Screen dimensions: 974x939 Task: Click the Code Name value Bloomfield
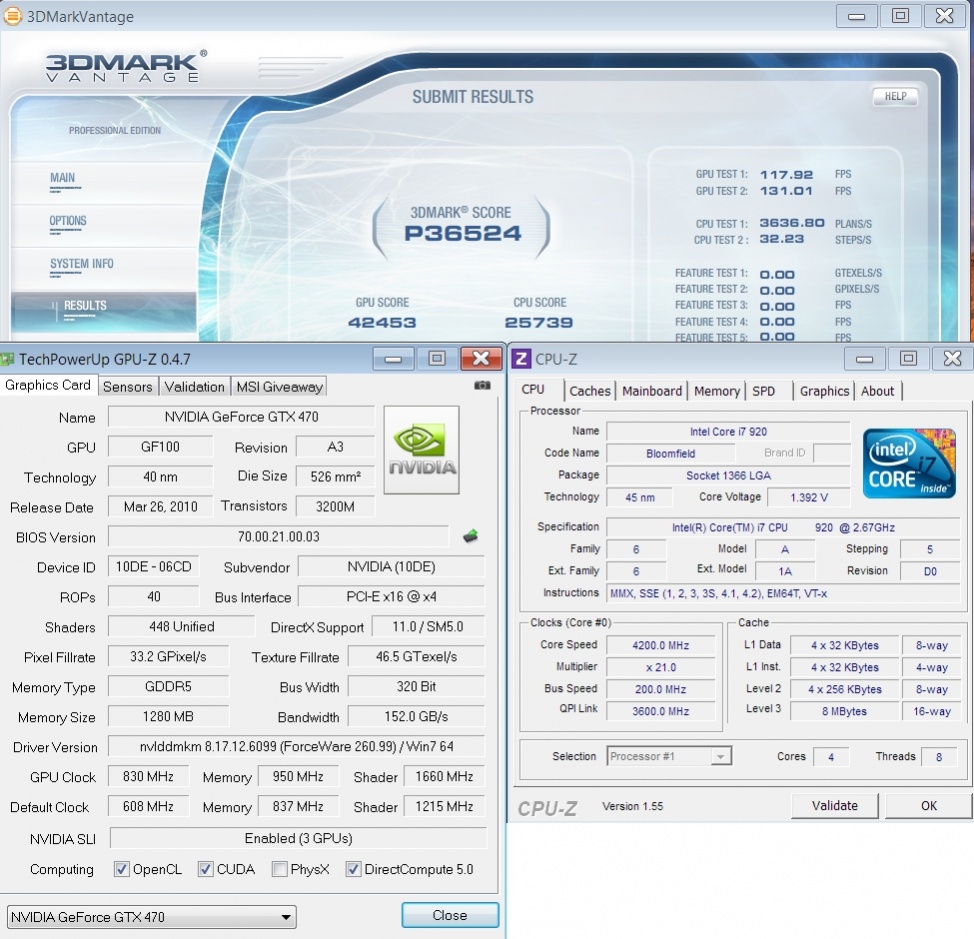(670, 453)
